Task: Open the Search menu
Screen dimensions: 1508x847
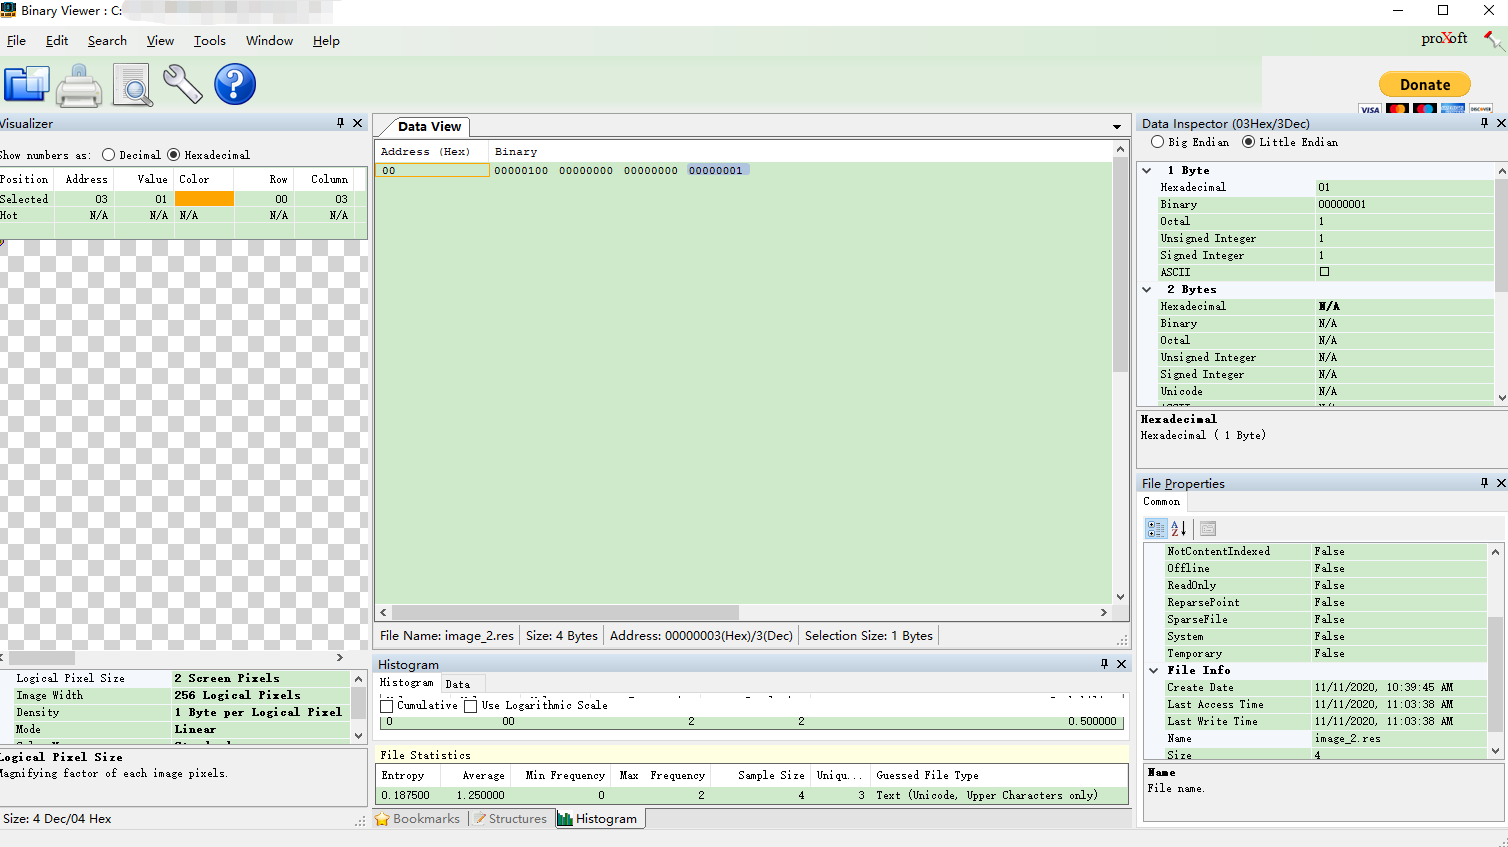Action: (x=107, y=41)
